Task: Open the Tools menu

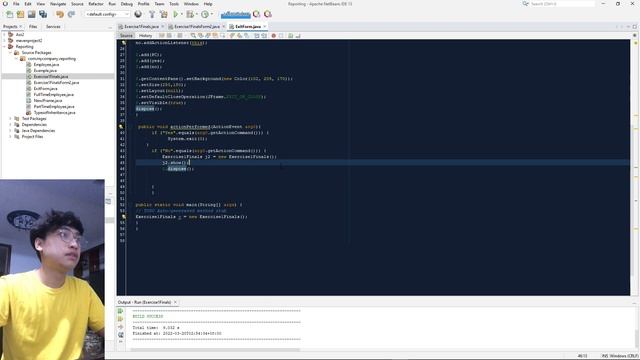Action: 174,4
